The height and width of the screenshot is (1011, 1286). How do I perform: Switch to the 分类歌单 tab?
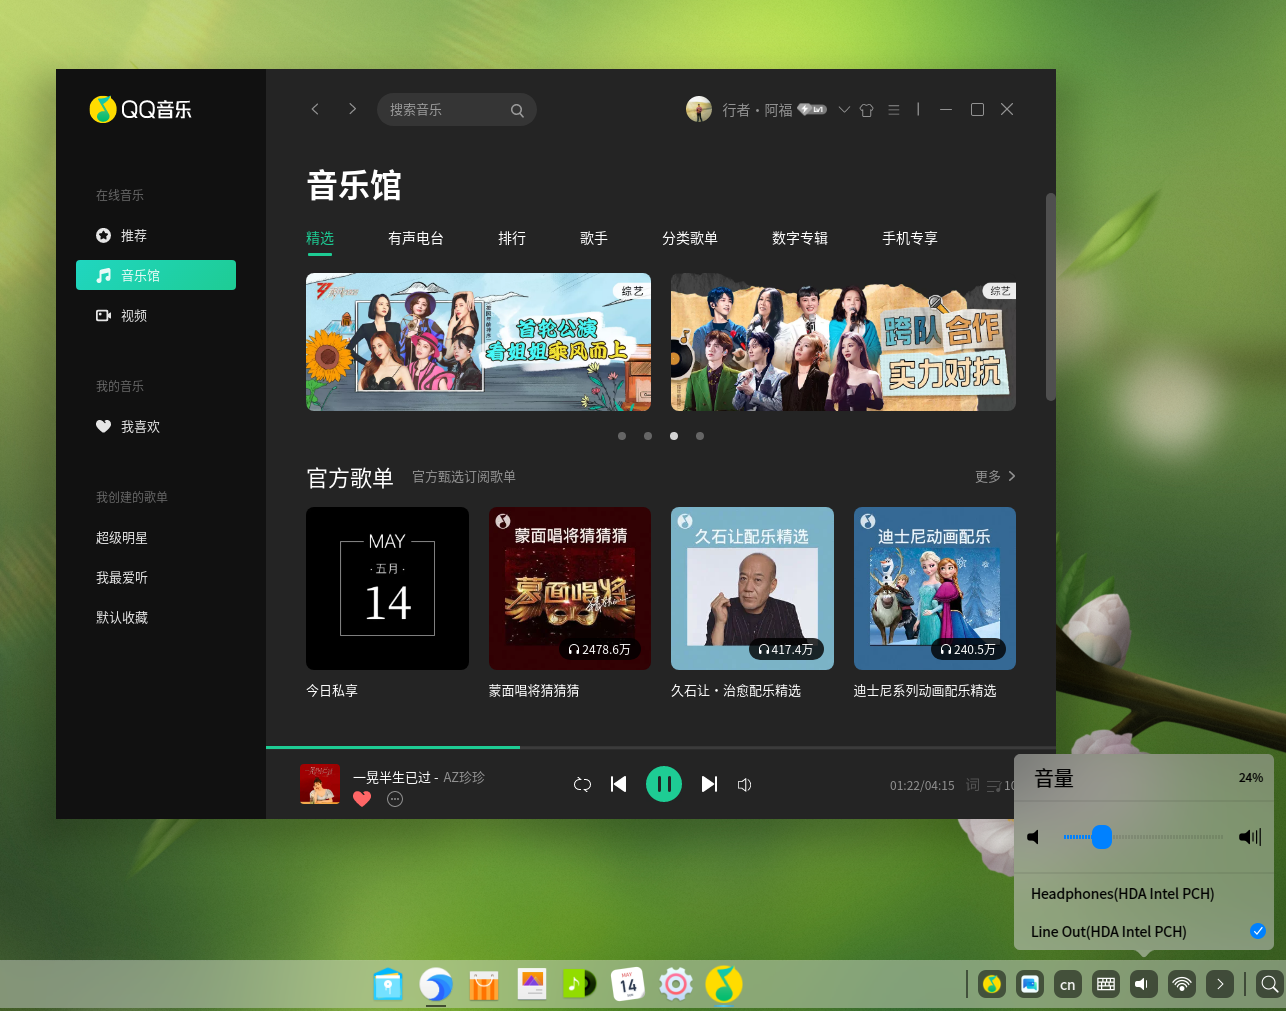tap(690, 238)
